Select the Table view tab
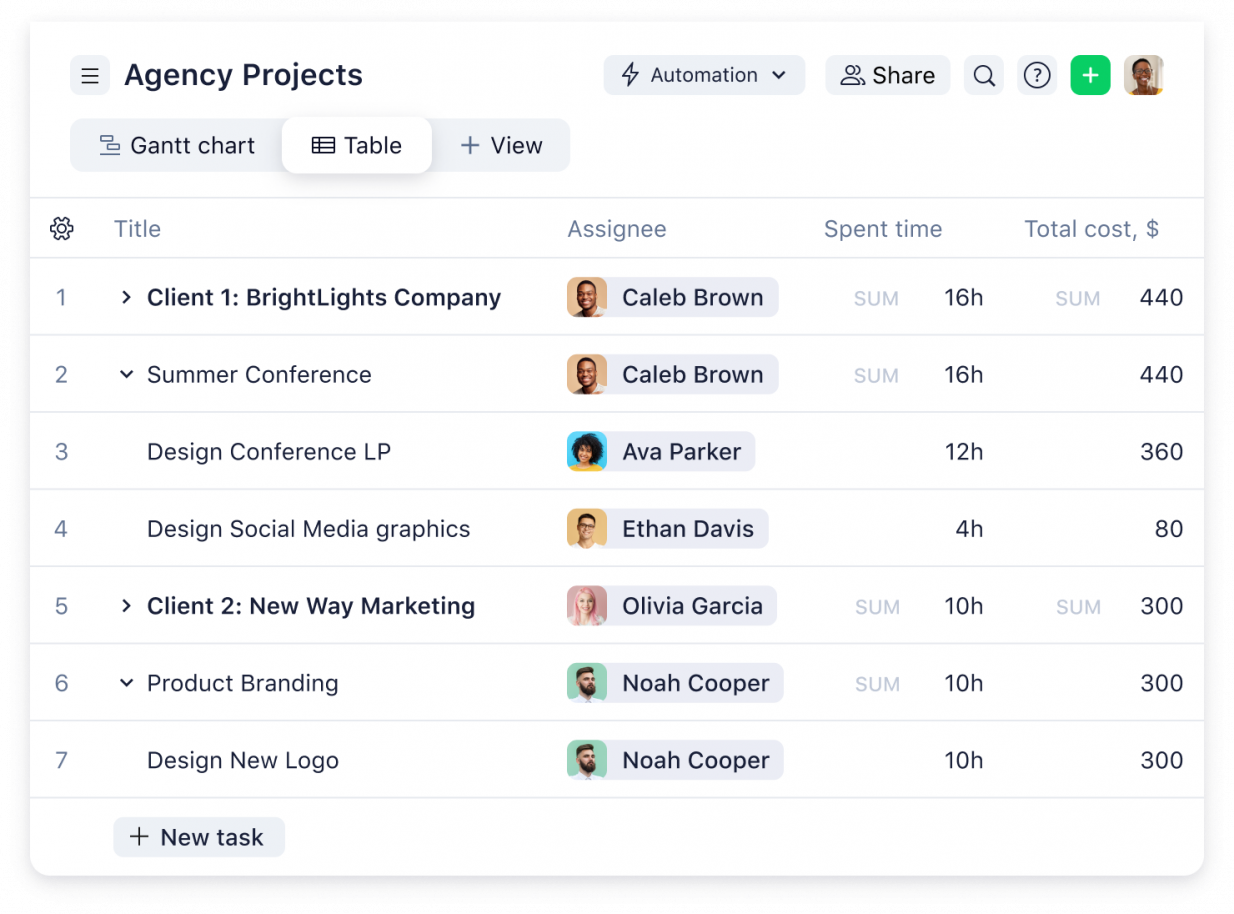Screen dimensions: 1234x914 [x=357, y=146]
